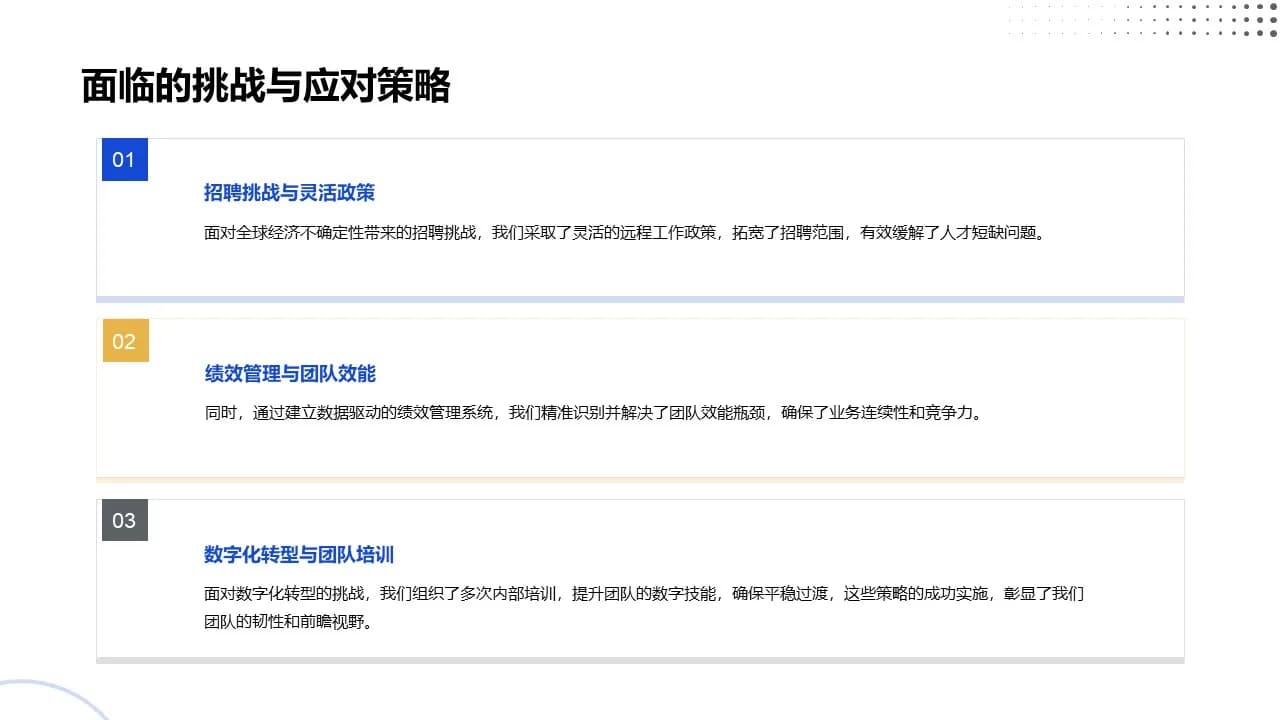Click paragraph beginning 面对数字化转型的挑战

pyautogui.click(x=644, y=607)
